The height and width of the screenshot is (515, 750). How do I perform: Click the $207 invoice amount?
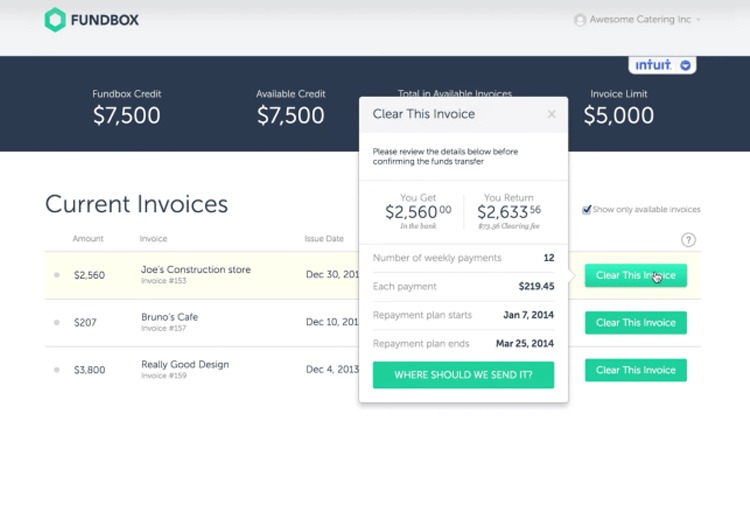[85, 323]
